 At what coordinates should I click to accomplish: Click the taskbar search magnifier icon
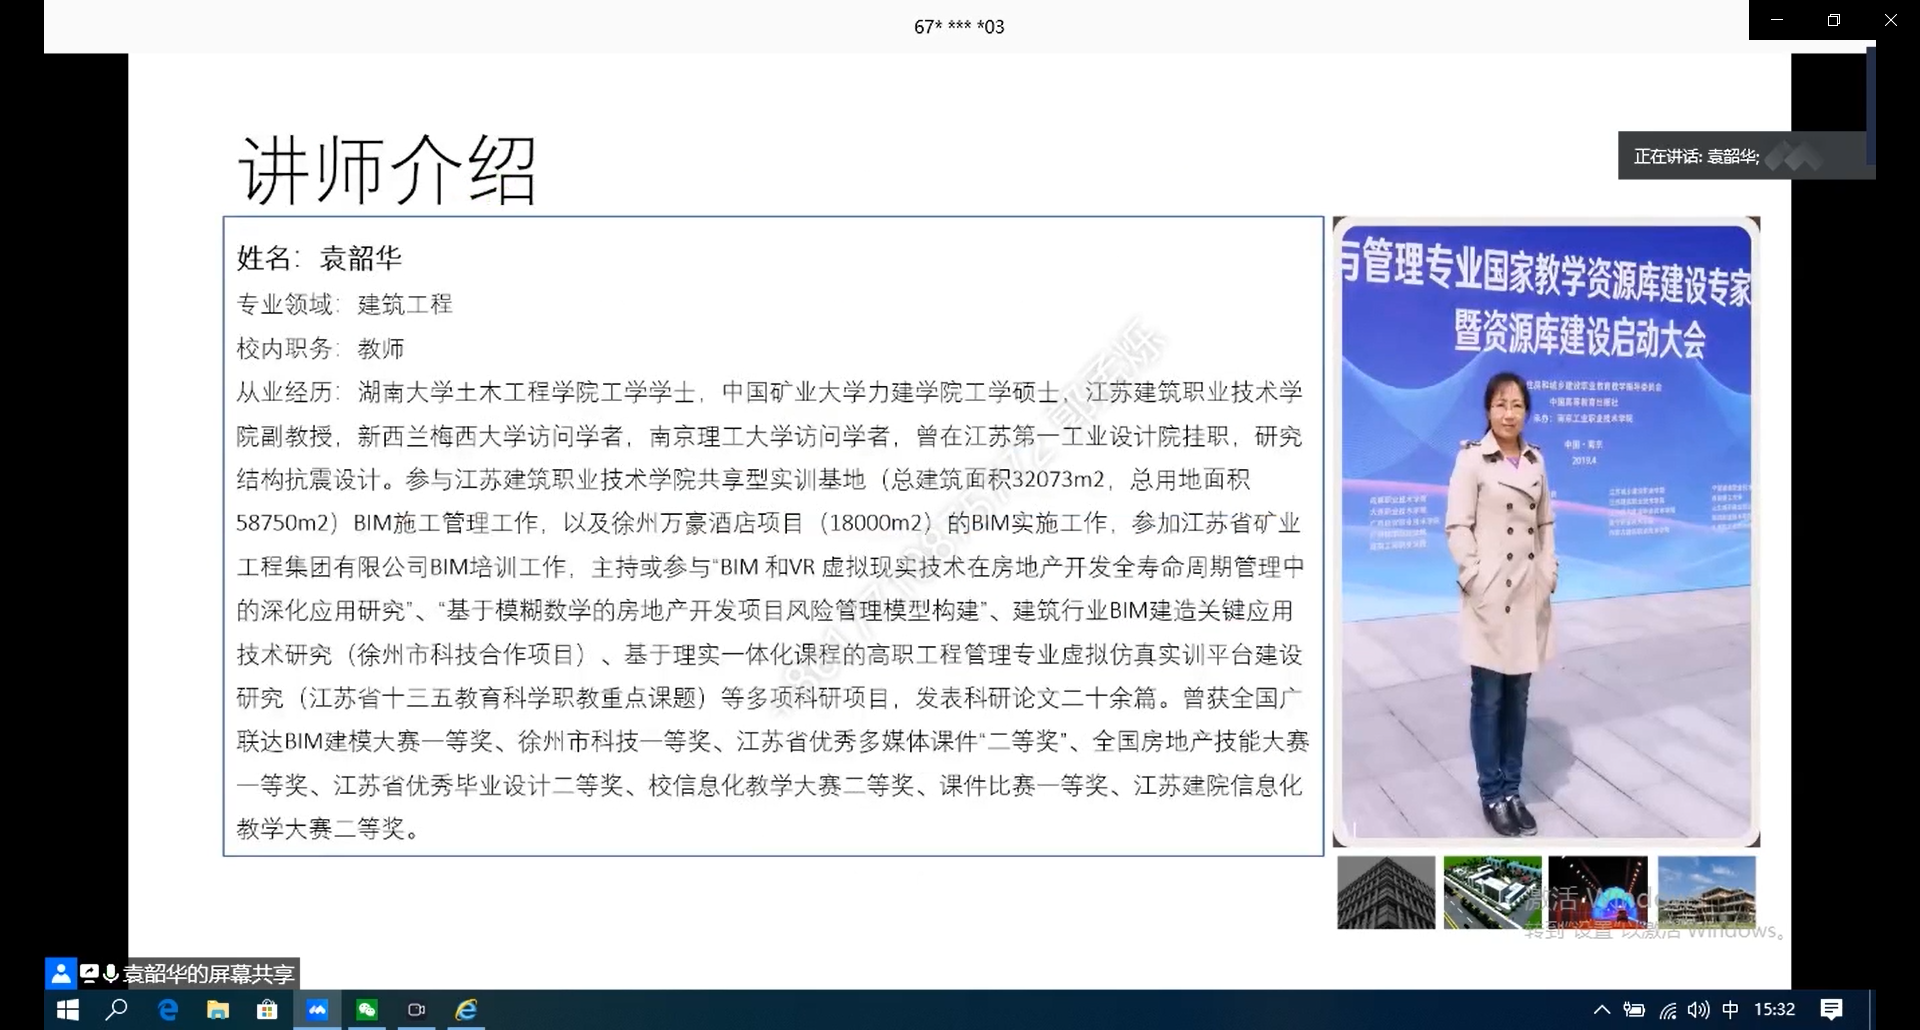pos(117,1010)
